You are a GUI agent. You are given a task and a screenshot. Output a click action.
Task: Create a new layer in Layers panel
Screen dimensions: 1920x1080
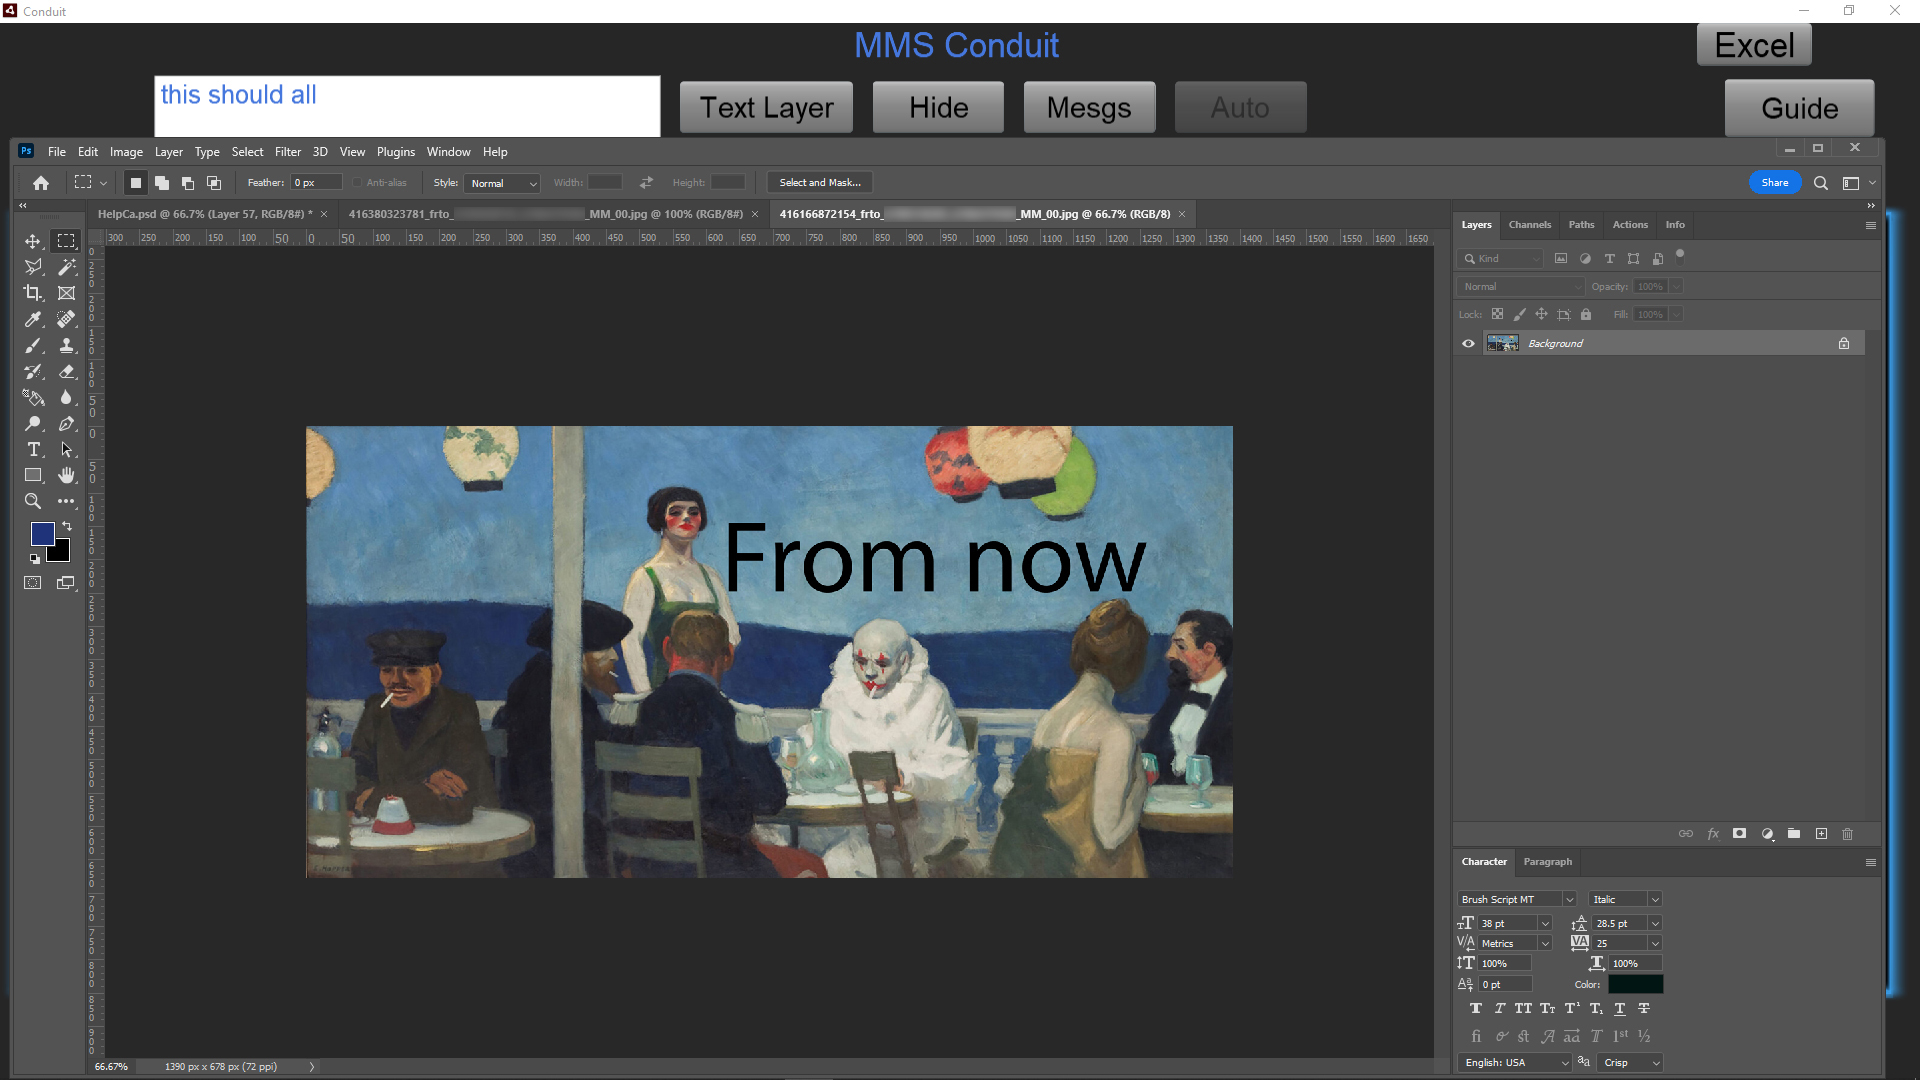pyautogui.click(x=1821, y=834)
